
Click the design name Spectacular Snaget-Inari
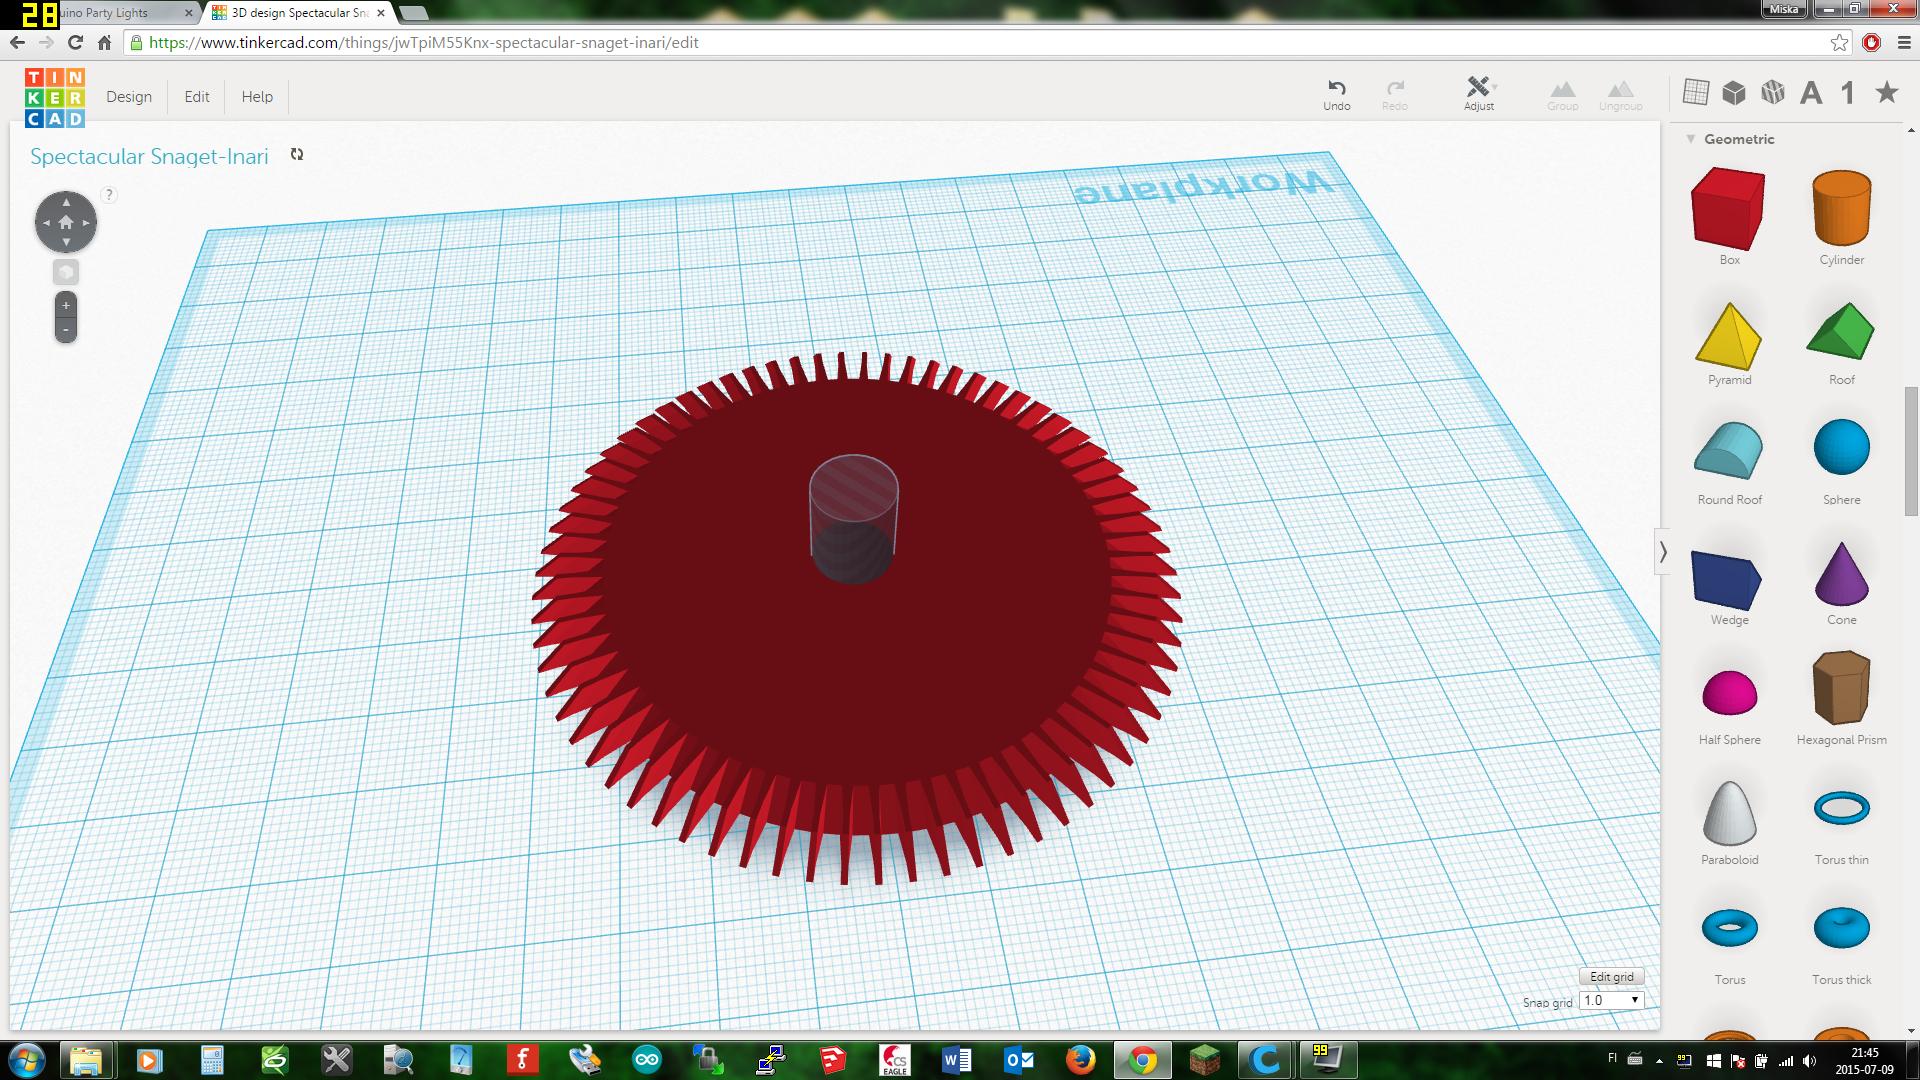(149, 156)
